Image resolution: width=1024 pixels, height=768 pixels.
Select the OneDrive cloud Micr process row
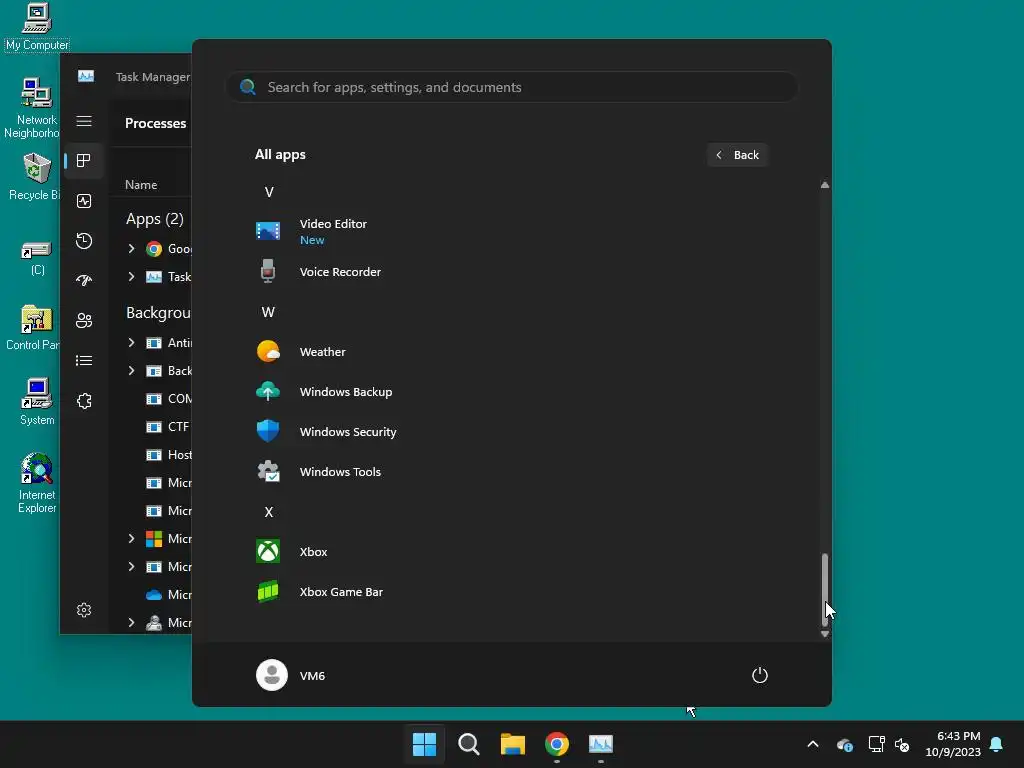152,595
